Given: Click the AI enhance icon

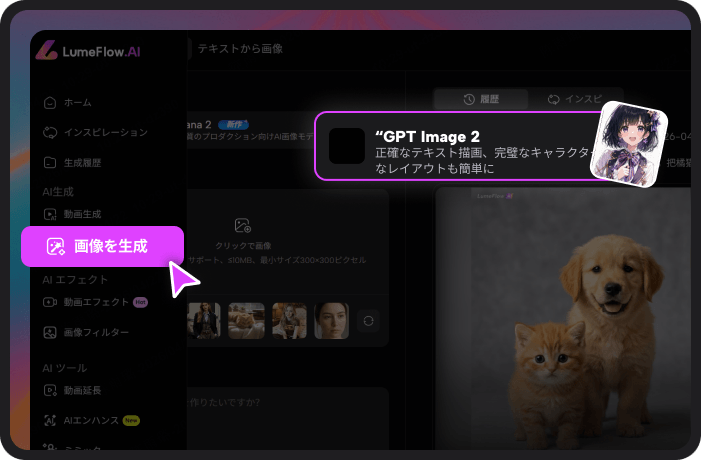Looking at the screenshot, I should pos(50,420).
